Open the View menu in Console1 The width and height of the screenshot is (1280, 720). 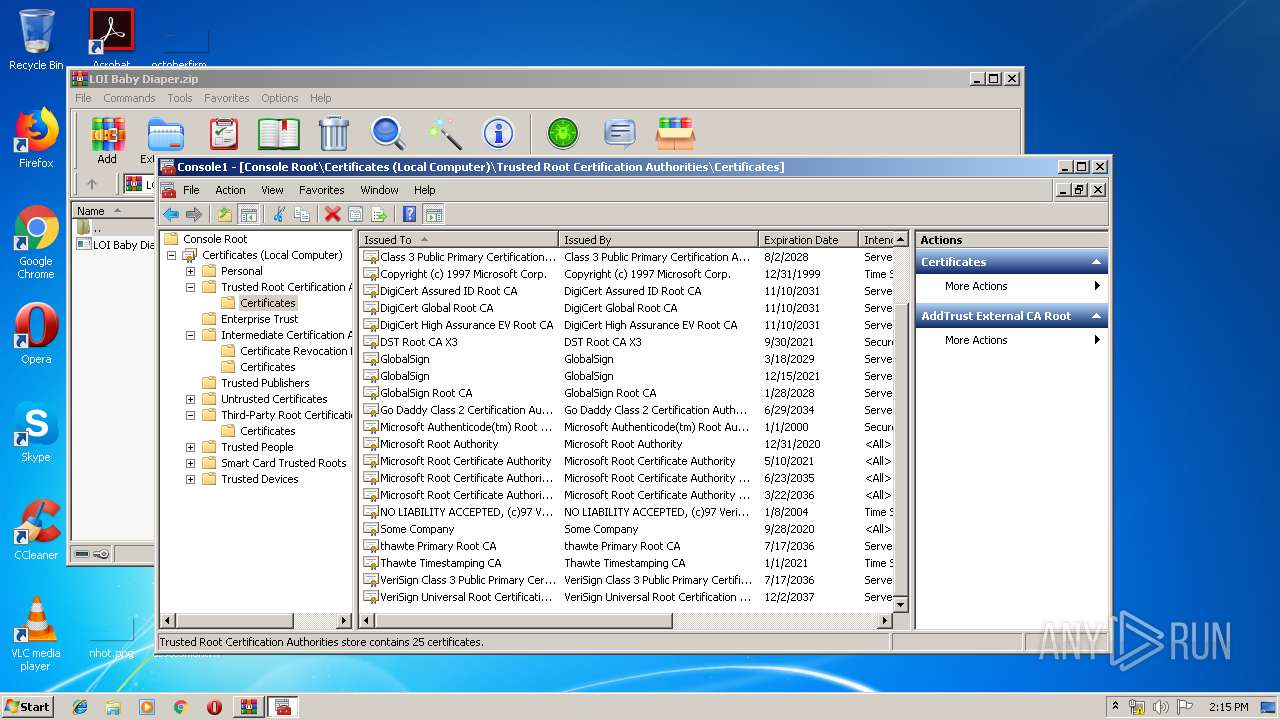[x=272, y=190]
